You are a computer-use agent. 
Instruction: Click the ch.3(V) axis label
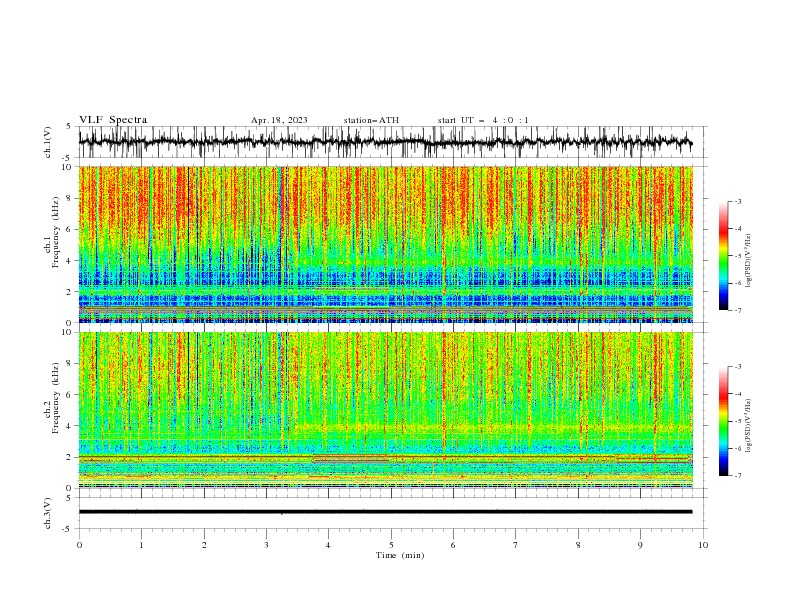tap(48, 513)
